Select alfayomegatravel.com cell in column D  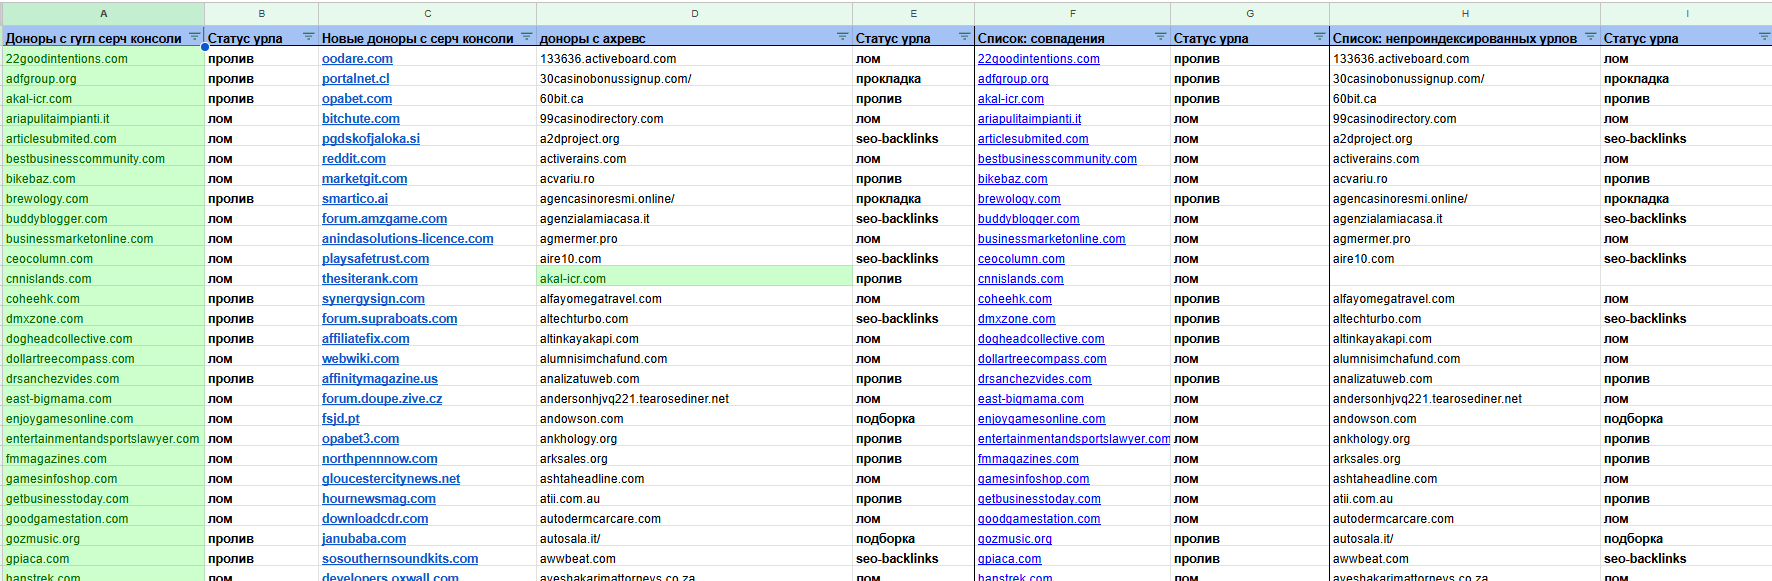(x=600, y=299)
